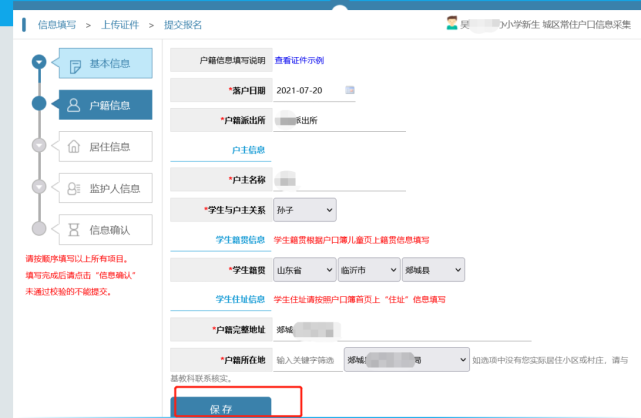
Task: Click the 户主信息 section heading
Action: point(248,150)
